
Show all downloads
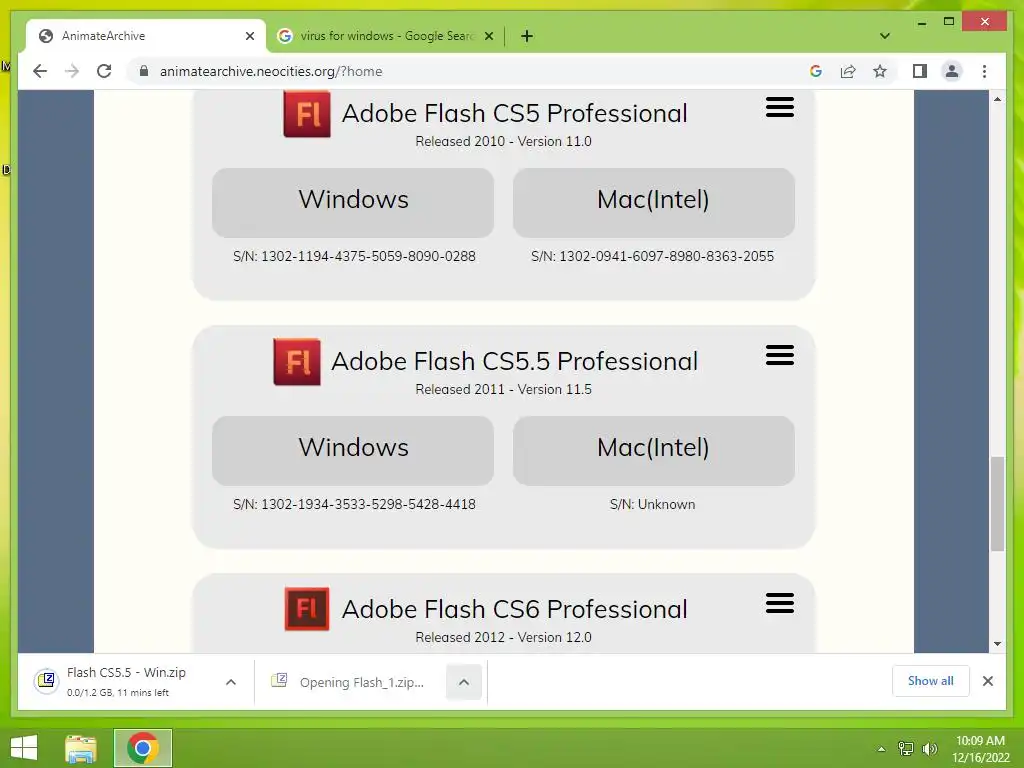click(931, 681)
